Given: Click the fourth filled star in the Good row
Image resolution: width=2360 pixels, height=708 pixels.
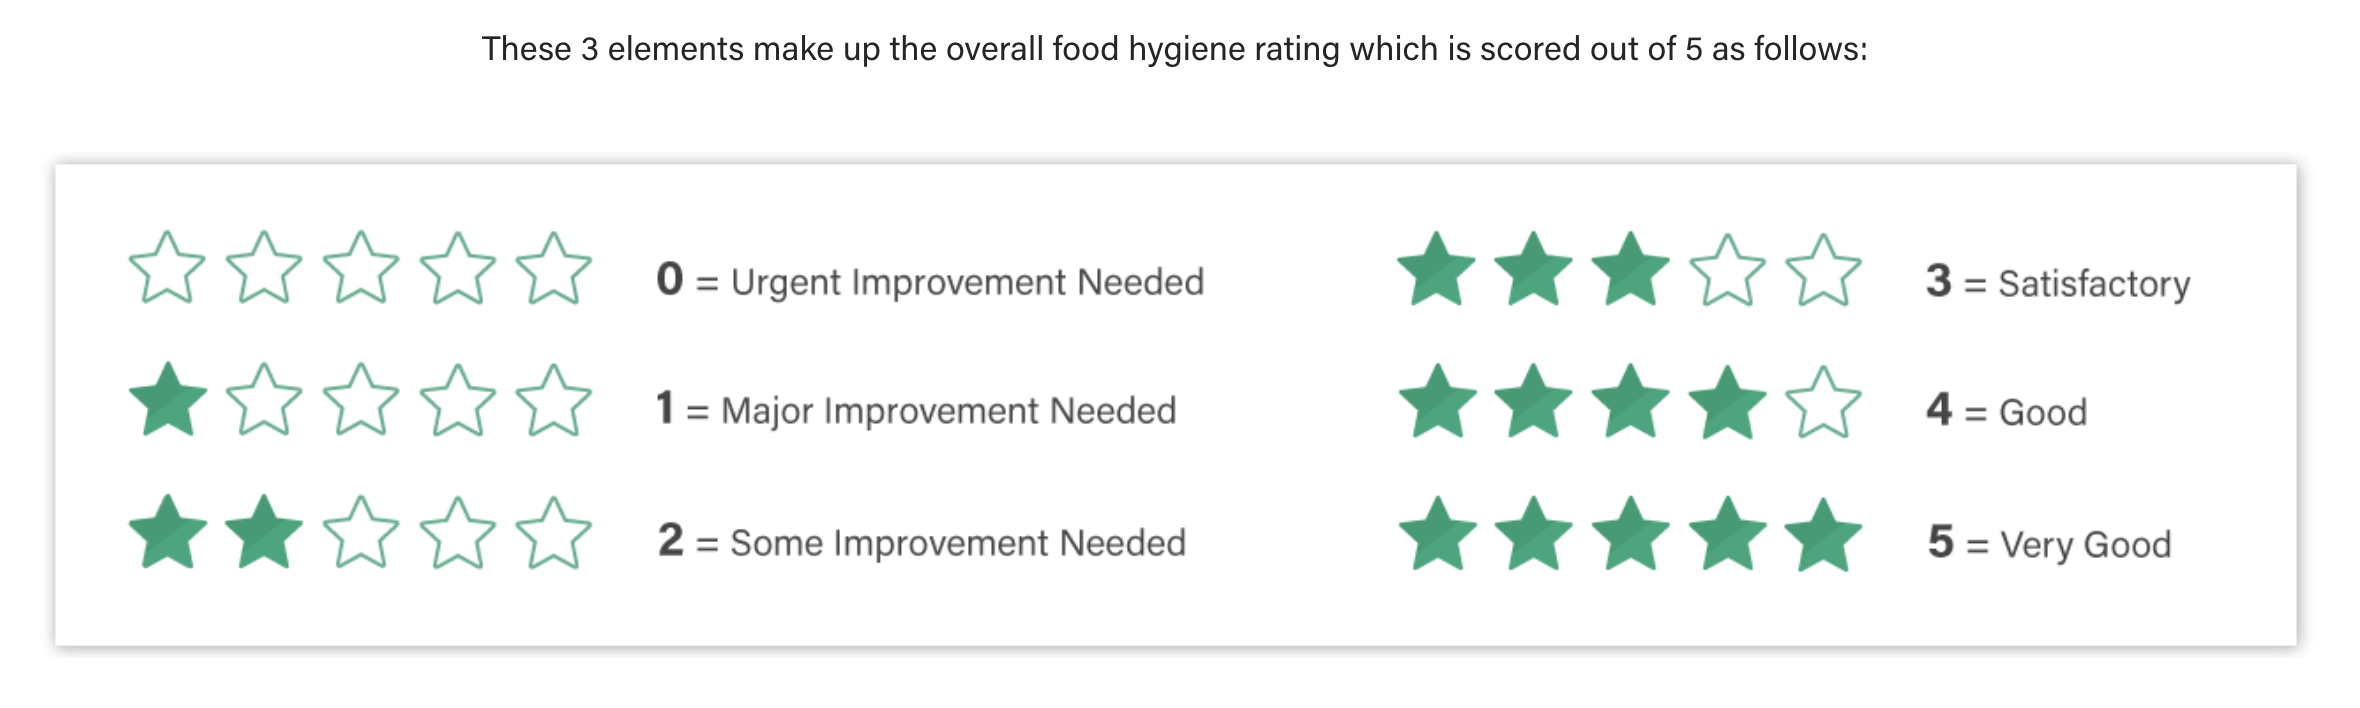Looking at the screenshot, I should [1727, 402].
